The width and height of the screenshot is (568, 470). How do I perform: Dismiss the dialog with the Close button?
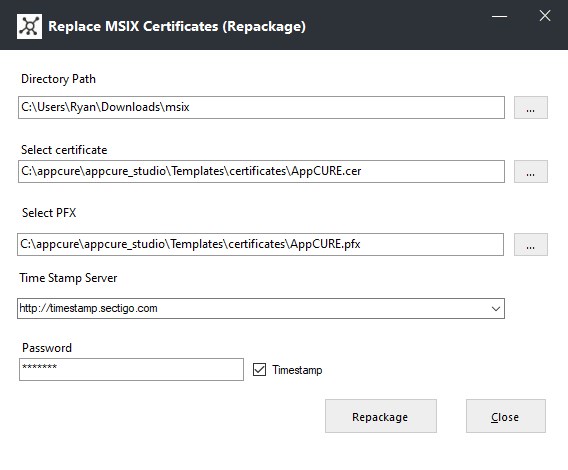[x=506, y=416]
